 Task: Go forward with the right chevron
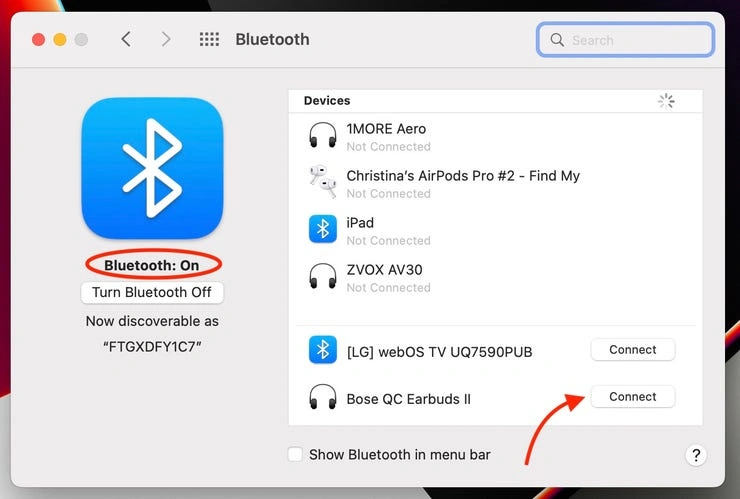pos(166,39)
